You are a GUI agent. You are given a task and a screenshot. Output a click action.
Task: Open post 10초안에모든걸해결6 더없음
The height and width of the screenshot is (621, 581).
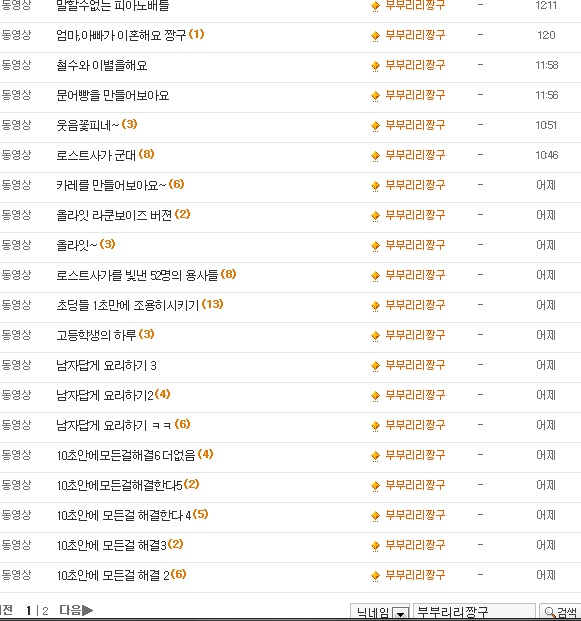point(126,455)
